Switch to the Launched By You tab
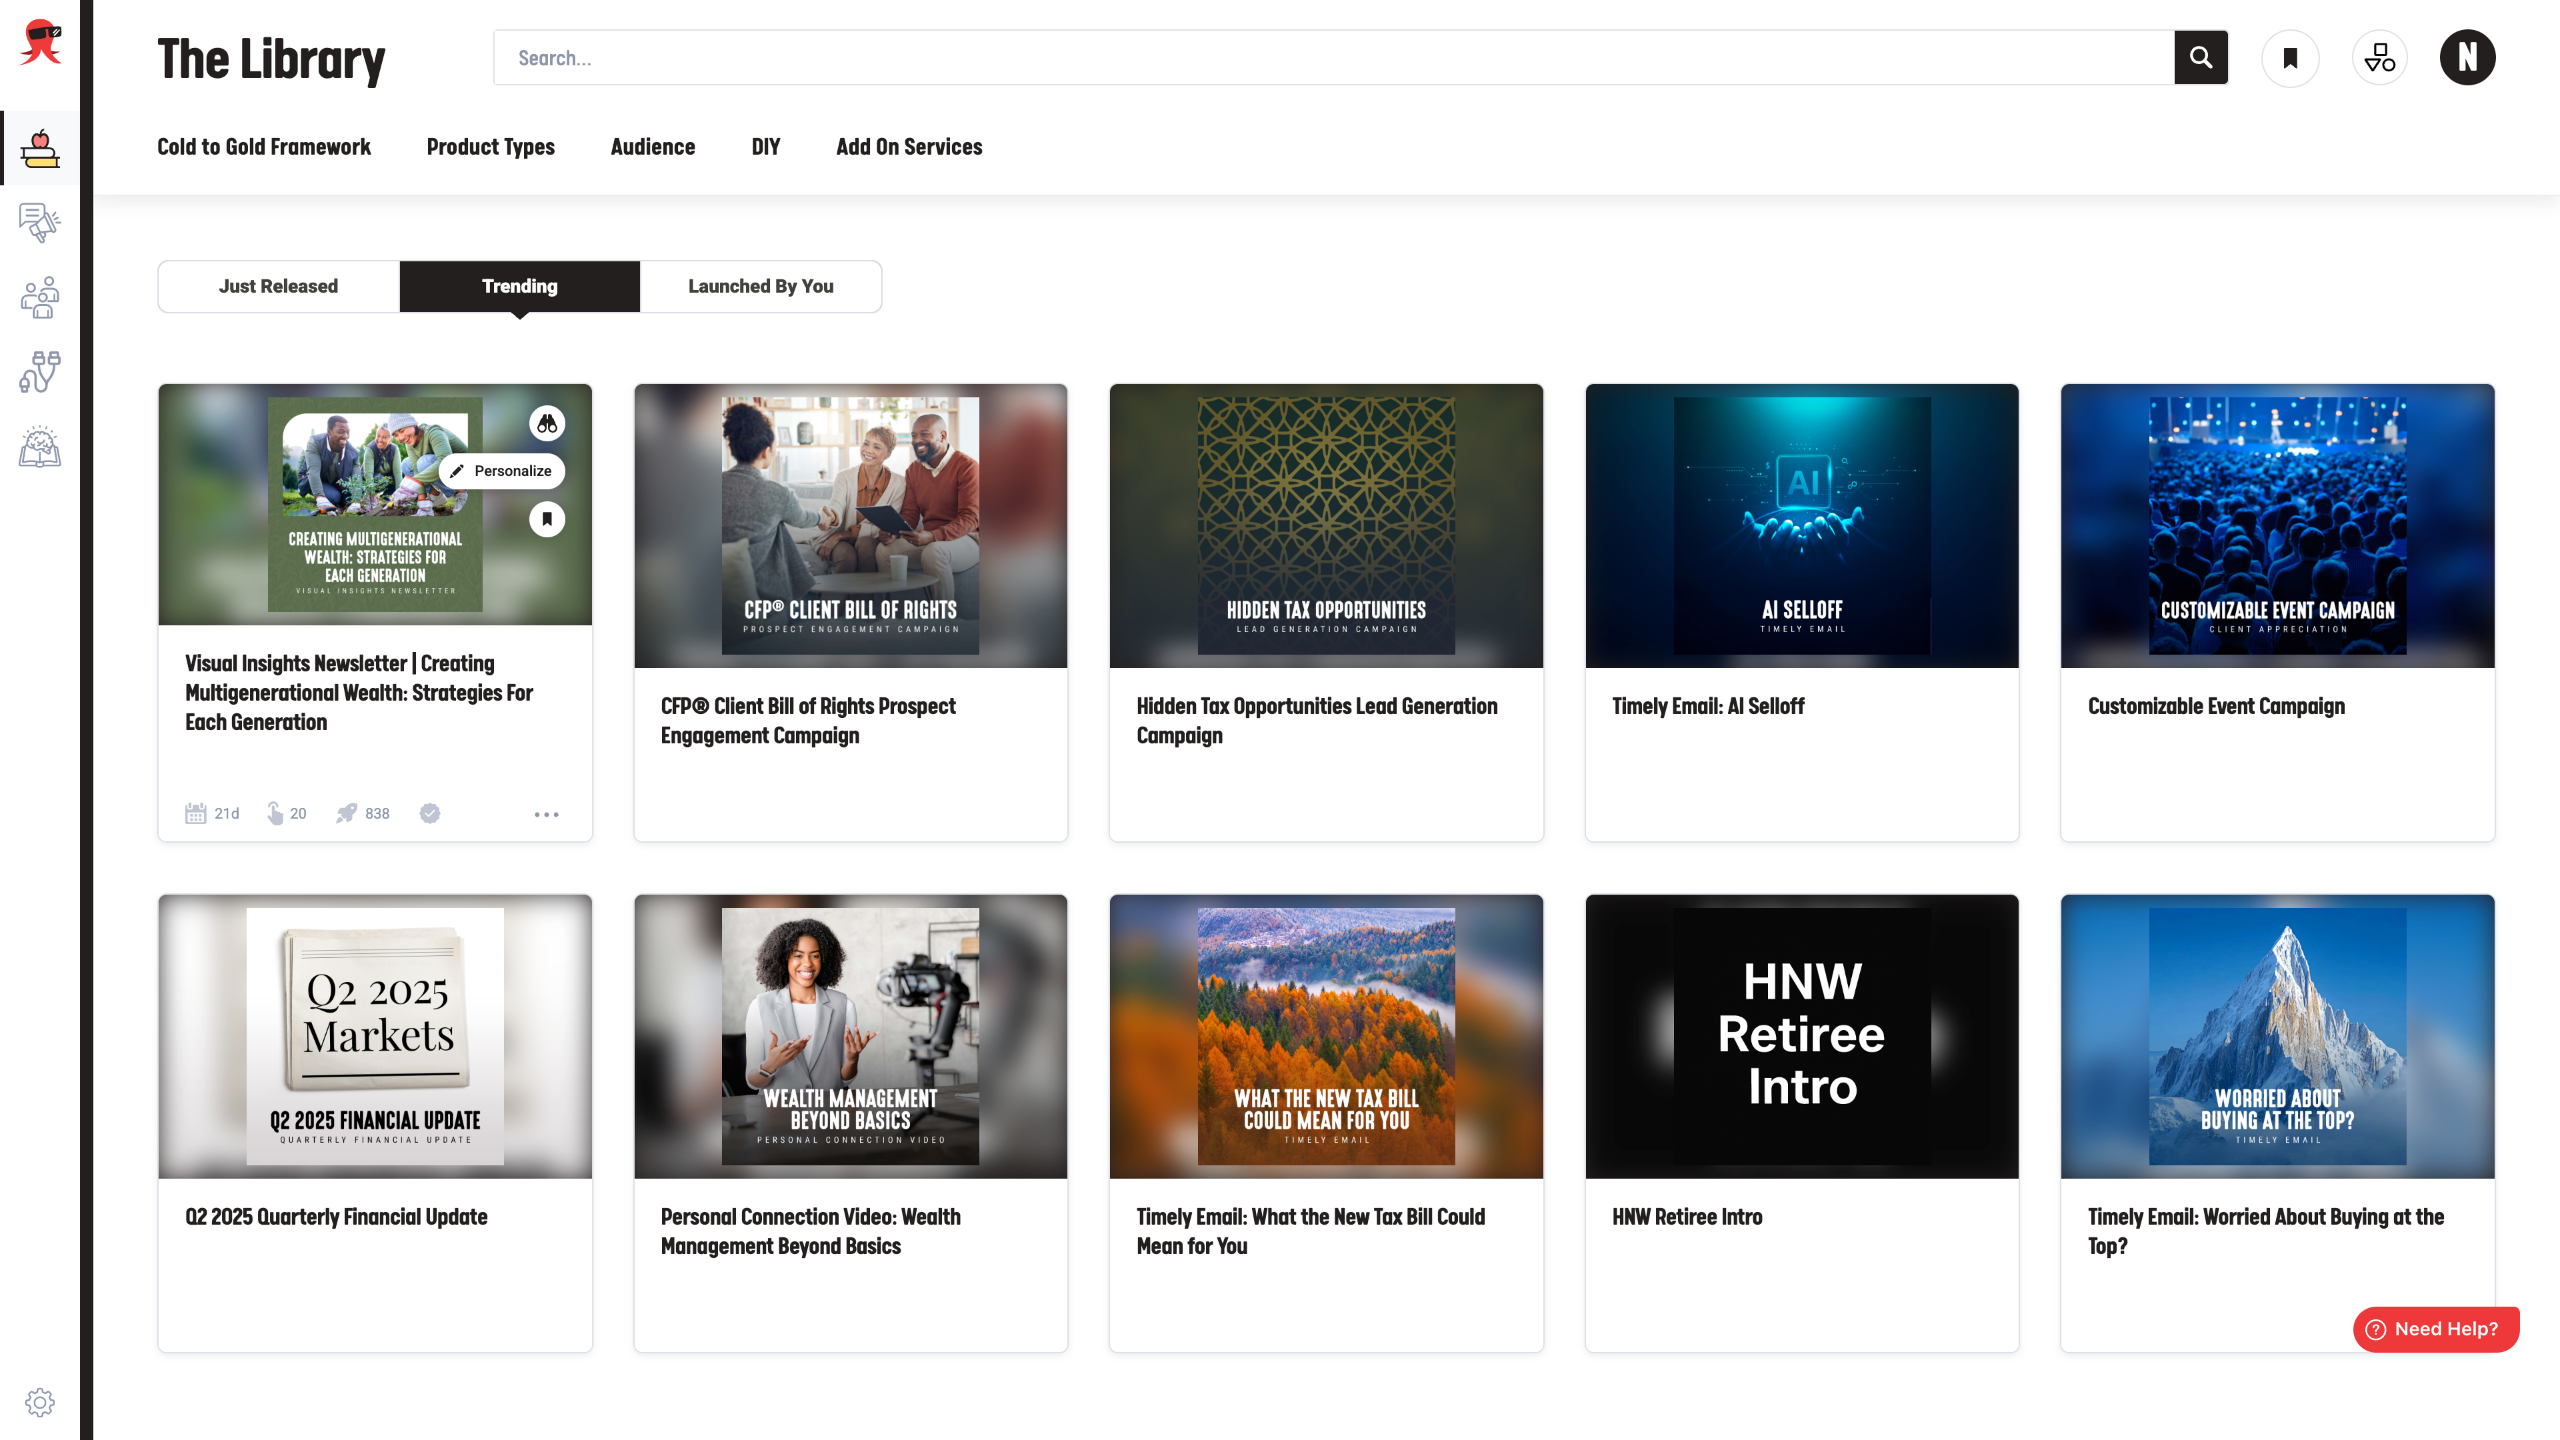The height and width of the screenshot is (1440, 2560). [x=760, y=287]
